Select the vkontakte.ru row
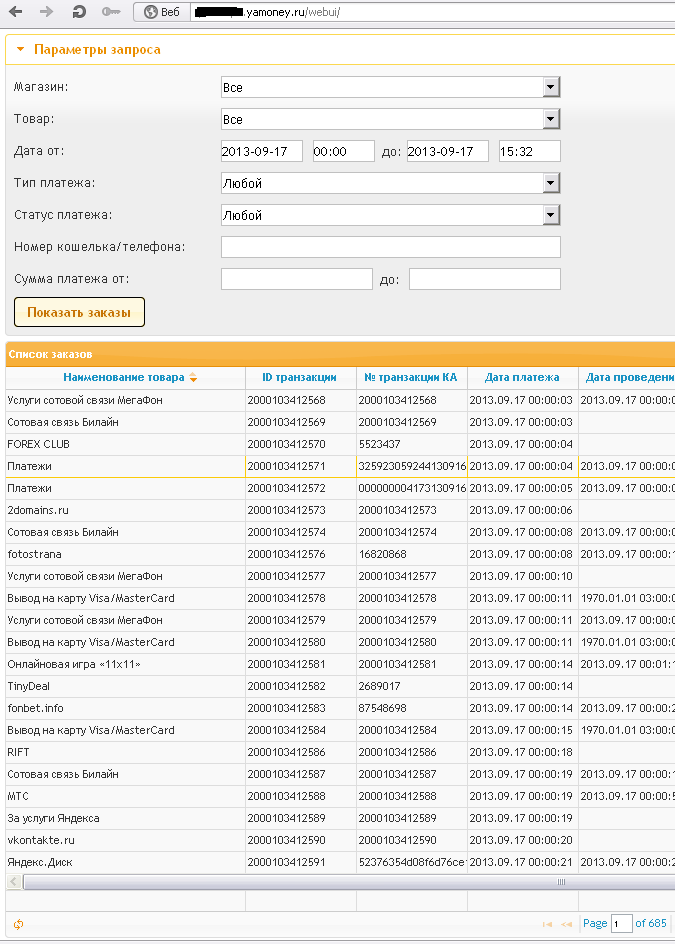 pos(340,840)
